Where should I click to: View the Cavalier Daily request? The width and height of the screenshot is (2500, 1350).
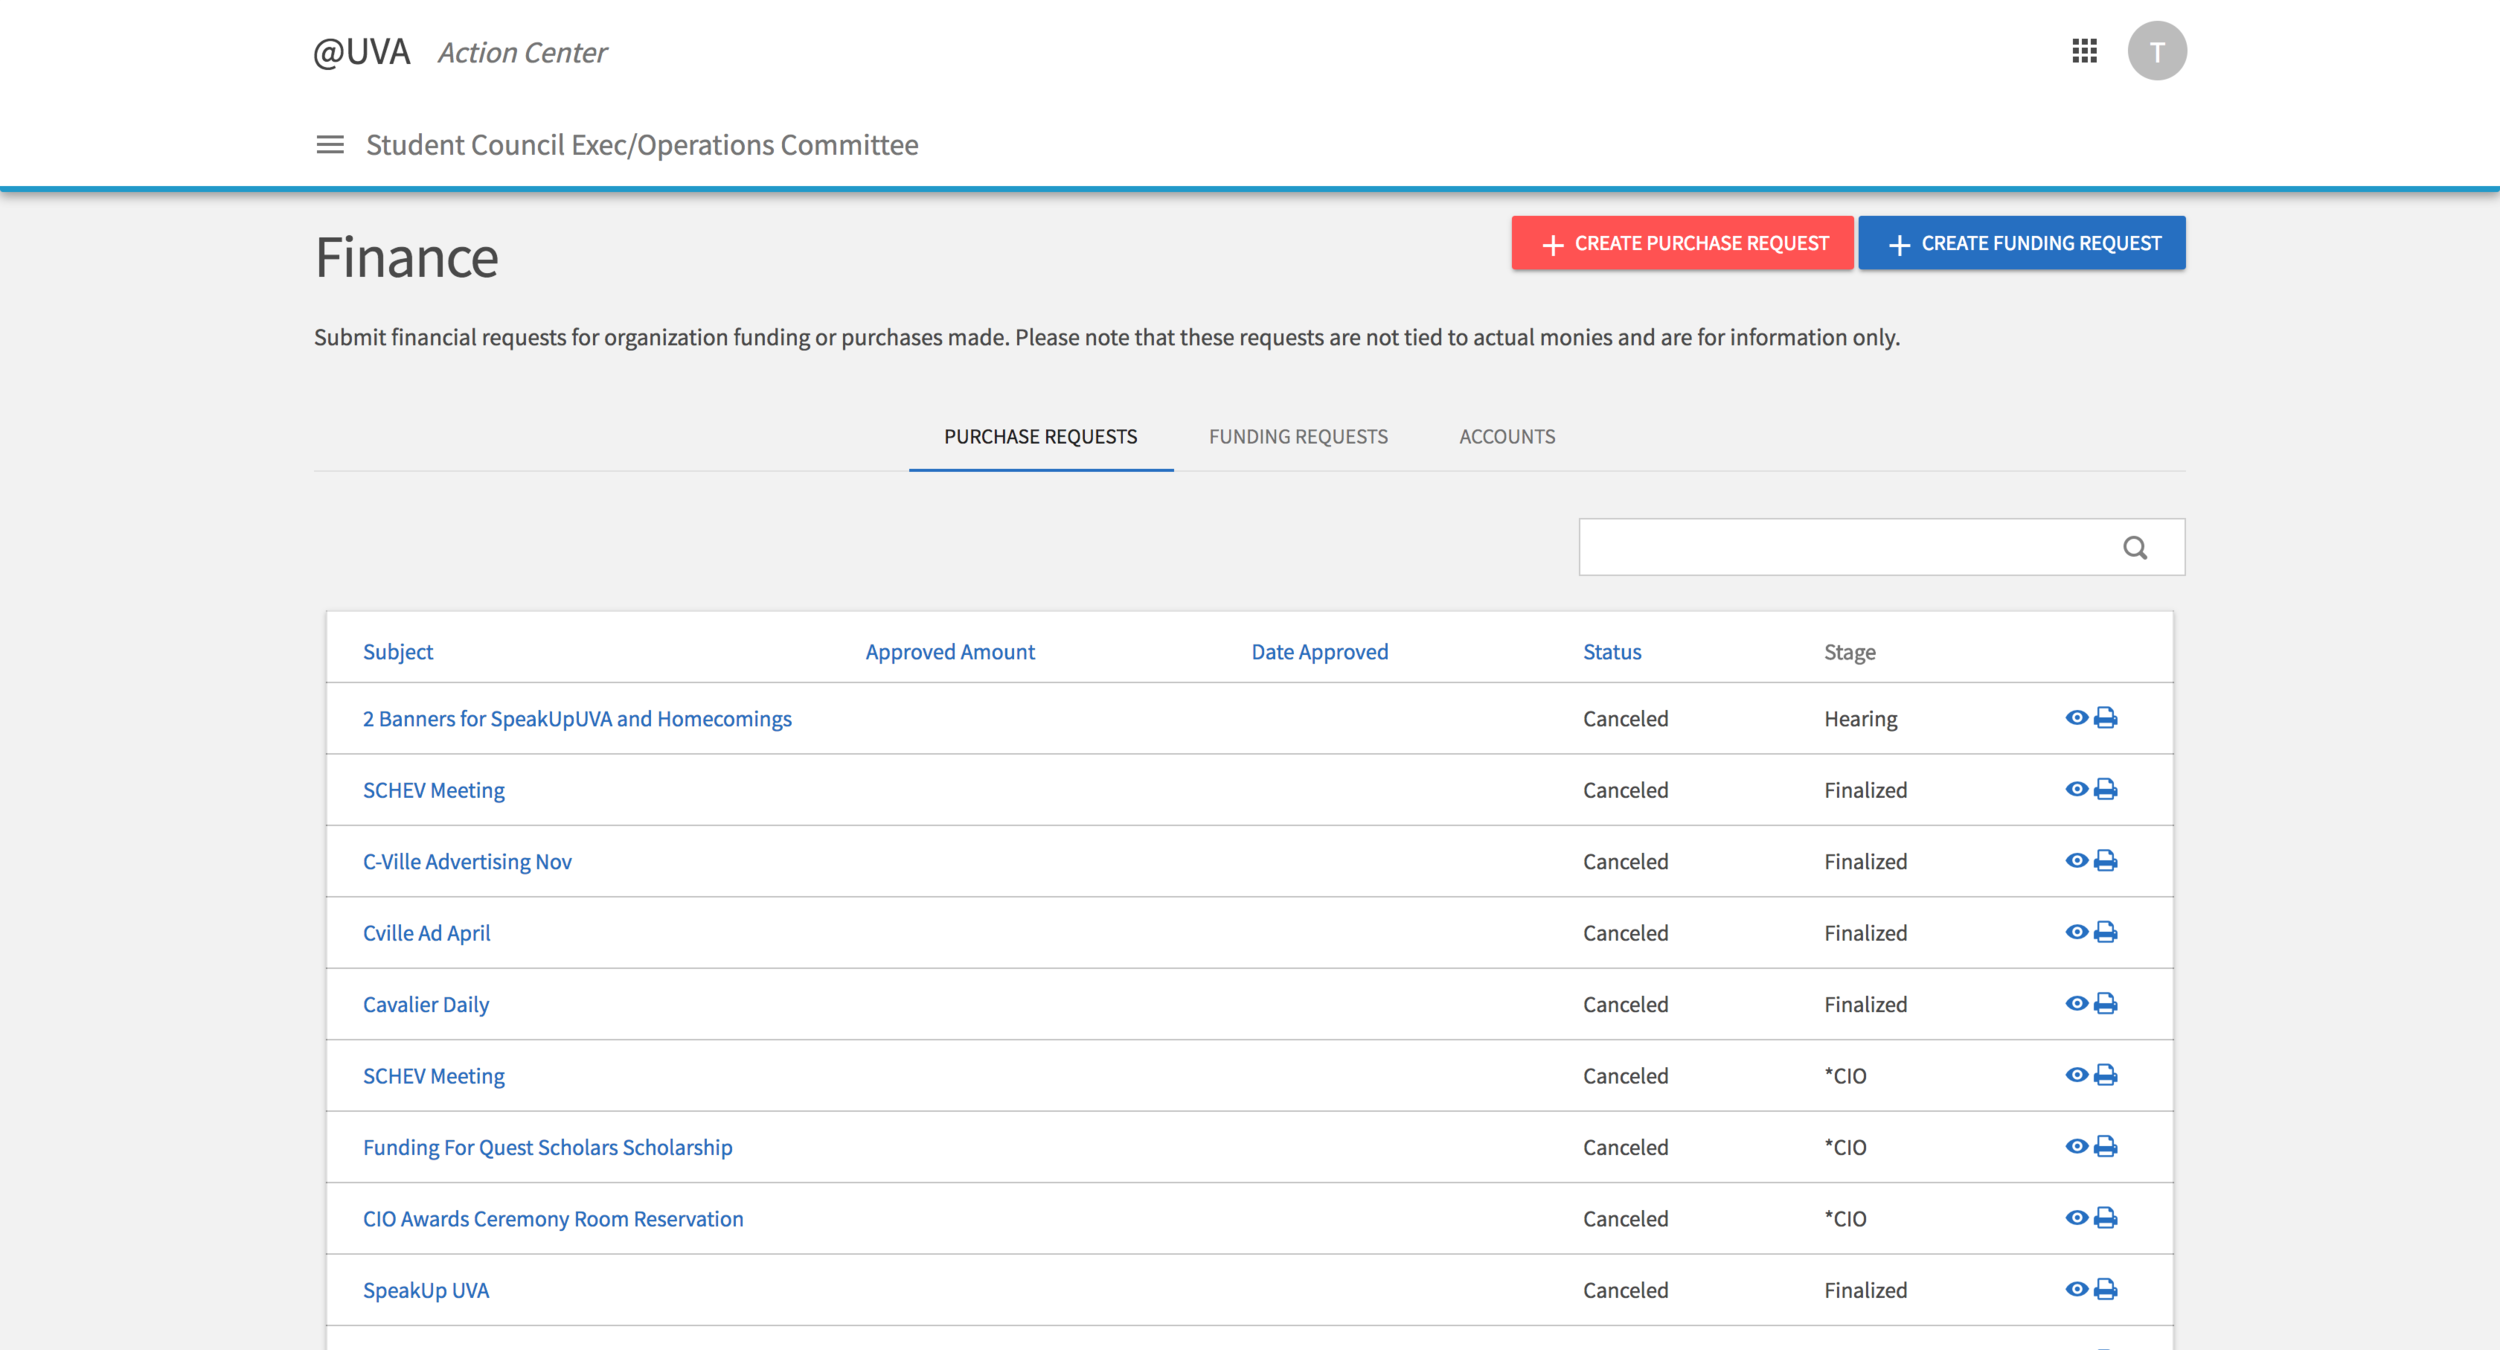(2076, 1003)
